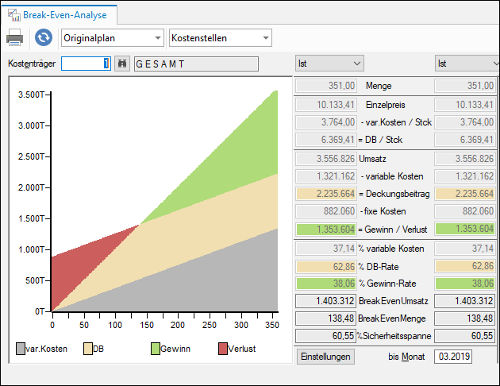Screen dimensions: 500x386
Task: Click right Gewinn / Verlust value 1.353.604
Action: point(465,229)
